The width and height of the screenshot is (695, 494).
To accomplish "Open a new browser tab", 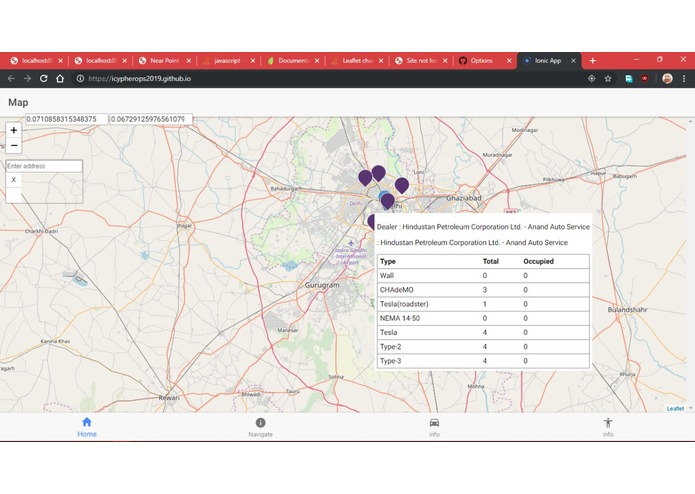I will (x=593, y=61).
